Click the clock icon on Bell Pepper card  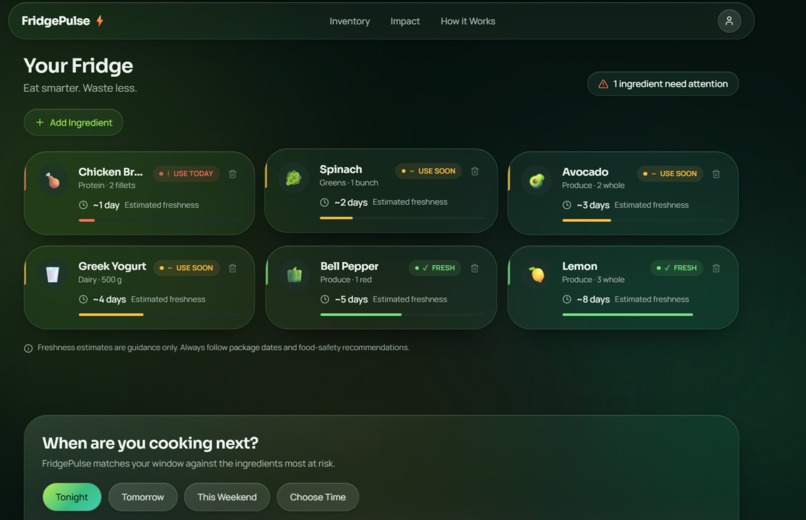(x=325, y=299)
